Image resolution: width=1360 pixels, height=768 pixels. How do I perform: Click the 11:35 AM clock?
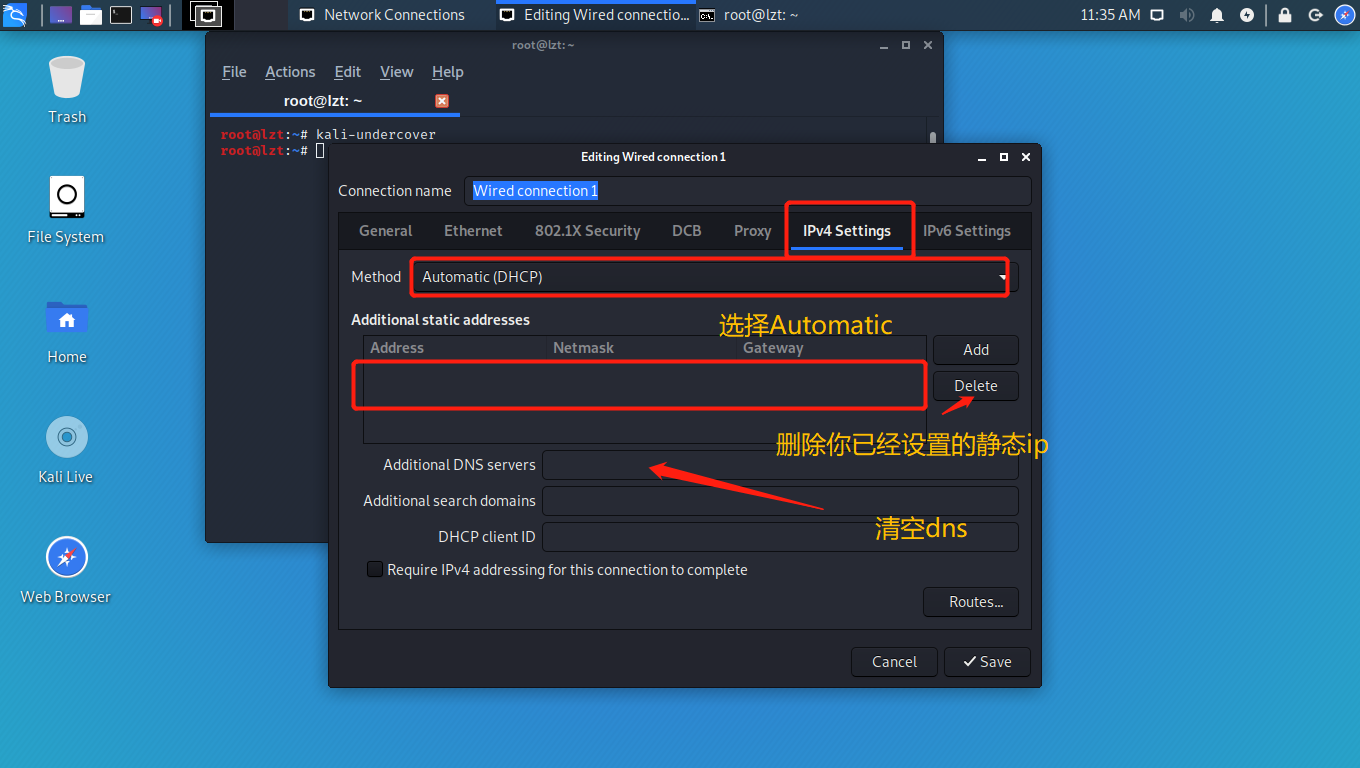(x=1110, y=15)
